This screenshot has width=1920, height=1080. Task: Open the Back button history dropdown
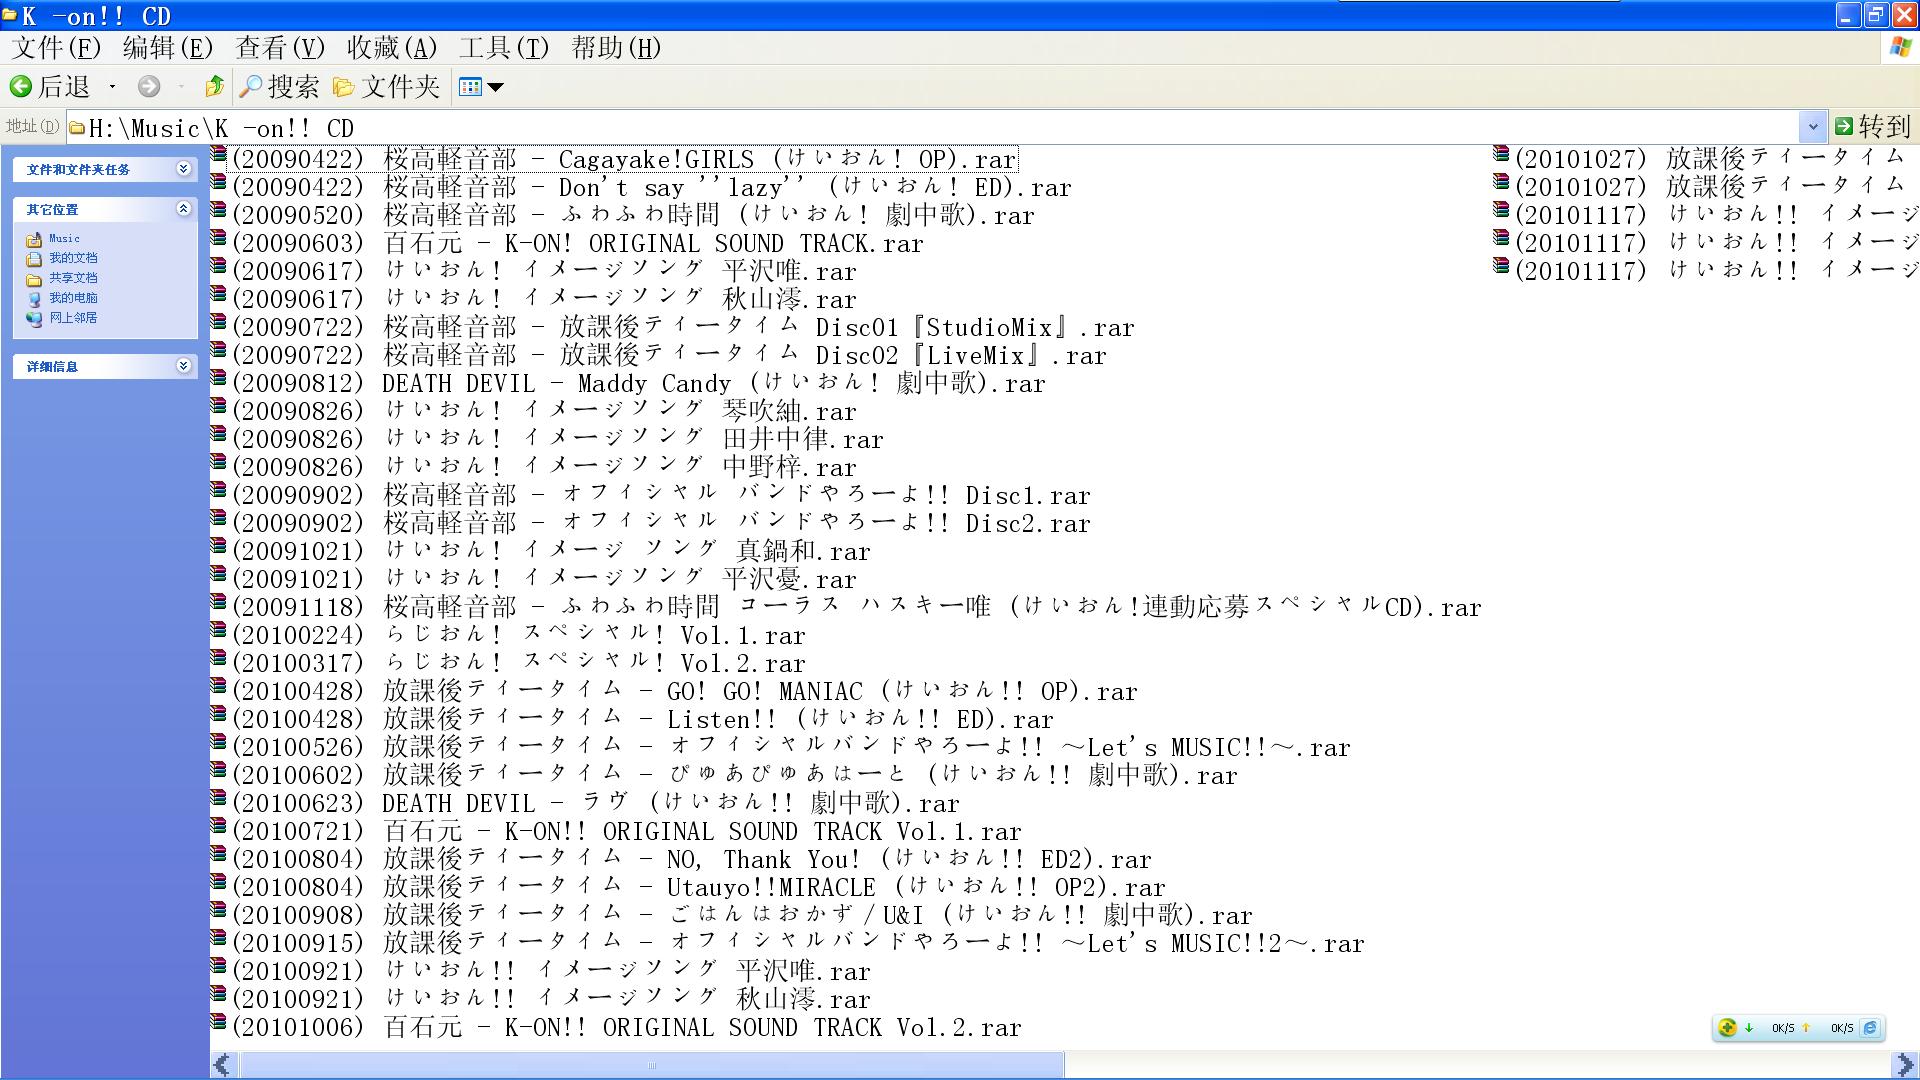112,87
